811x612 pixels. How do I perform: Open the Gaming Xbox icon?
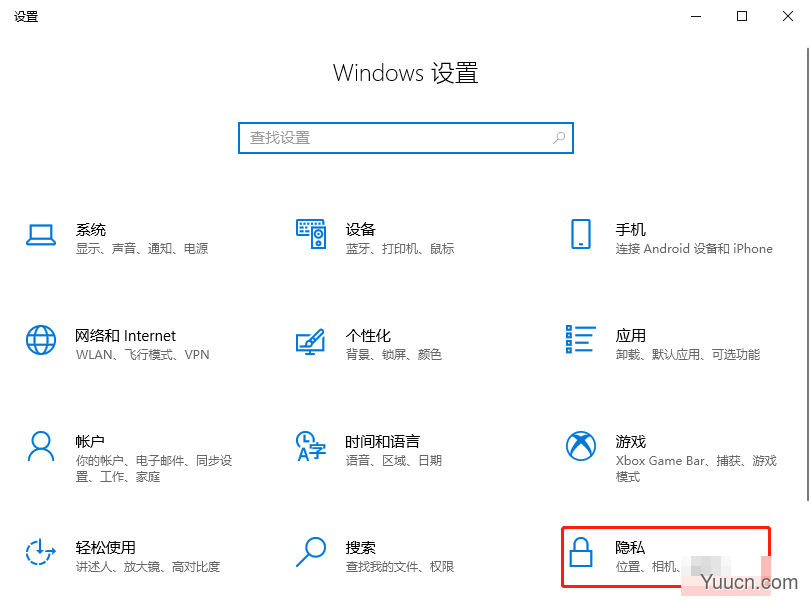click(x=581, y=446)
